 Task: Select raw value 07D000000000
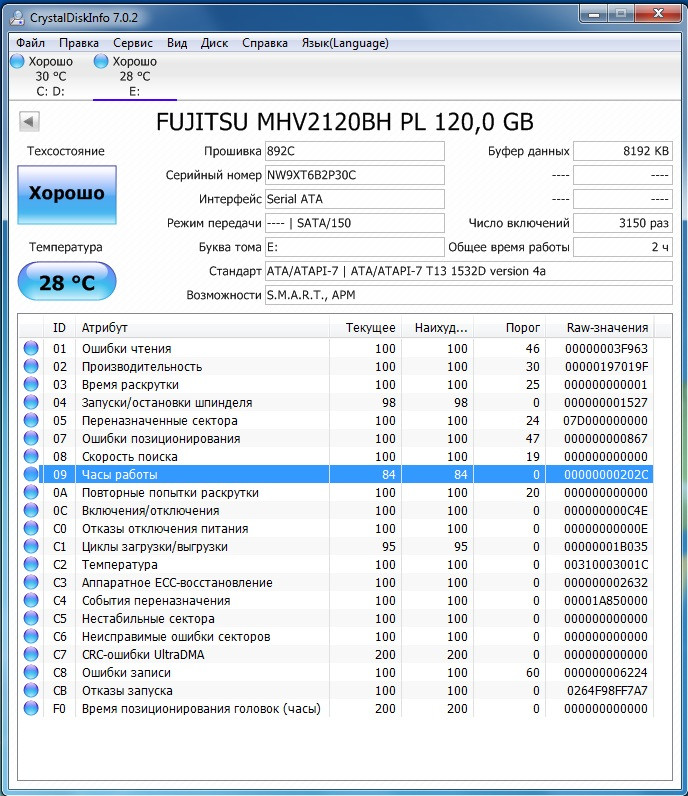pyautogui.click(x=605, y=421)
